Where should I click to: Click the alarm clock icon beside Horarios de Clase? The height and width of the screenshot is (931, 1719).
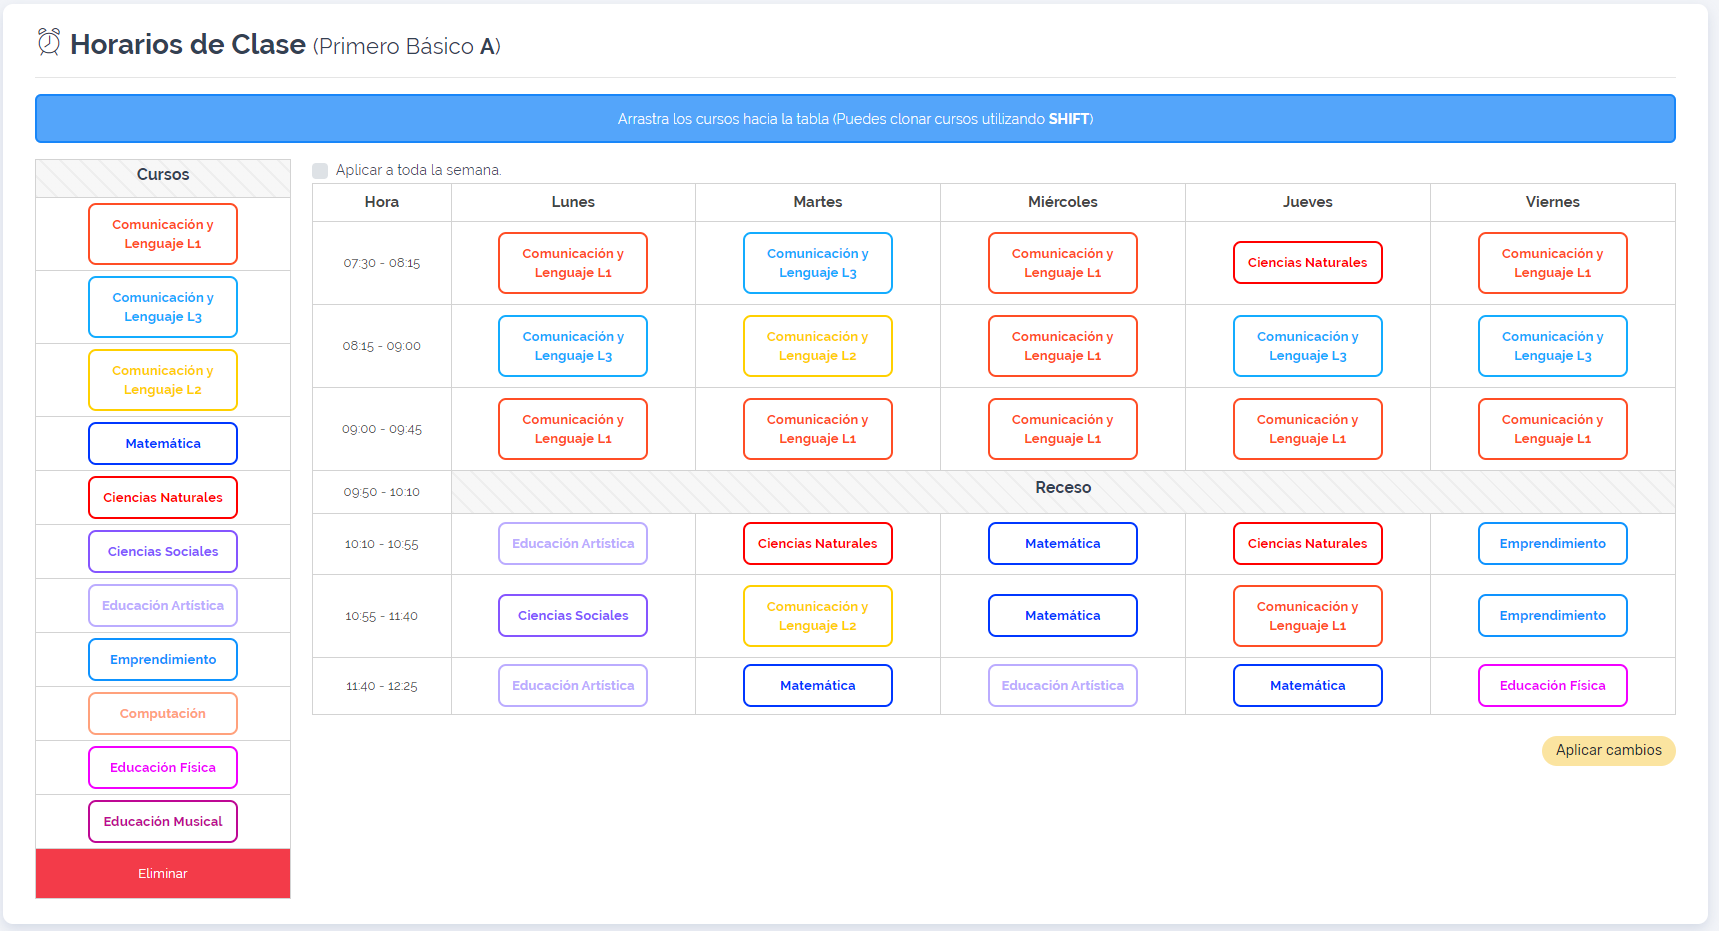click(x=49, y=42)
